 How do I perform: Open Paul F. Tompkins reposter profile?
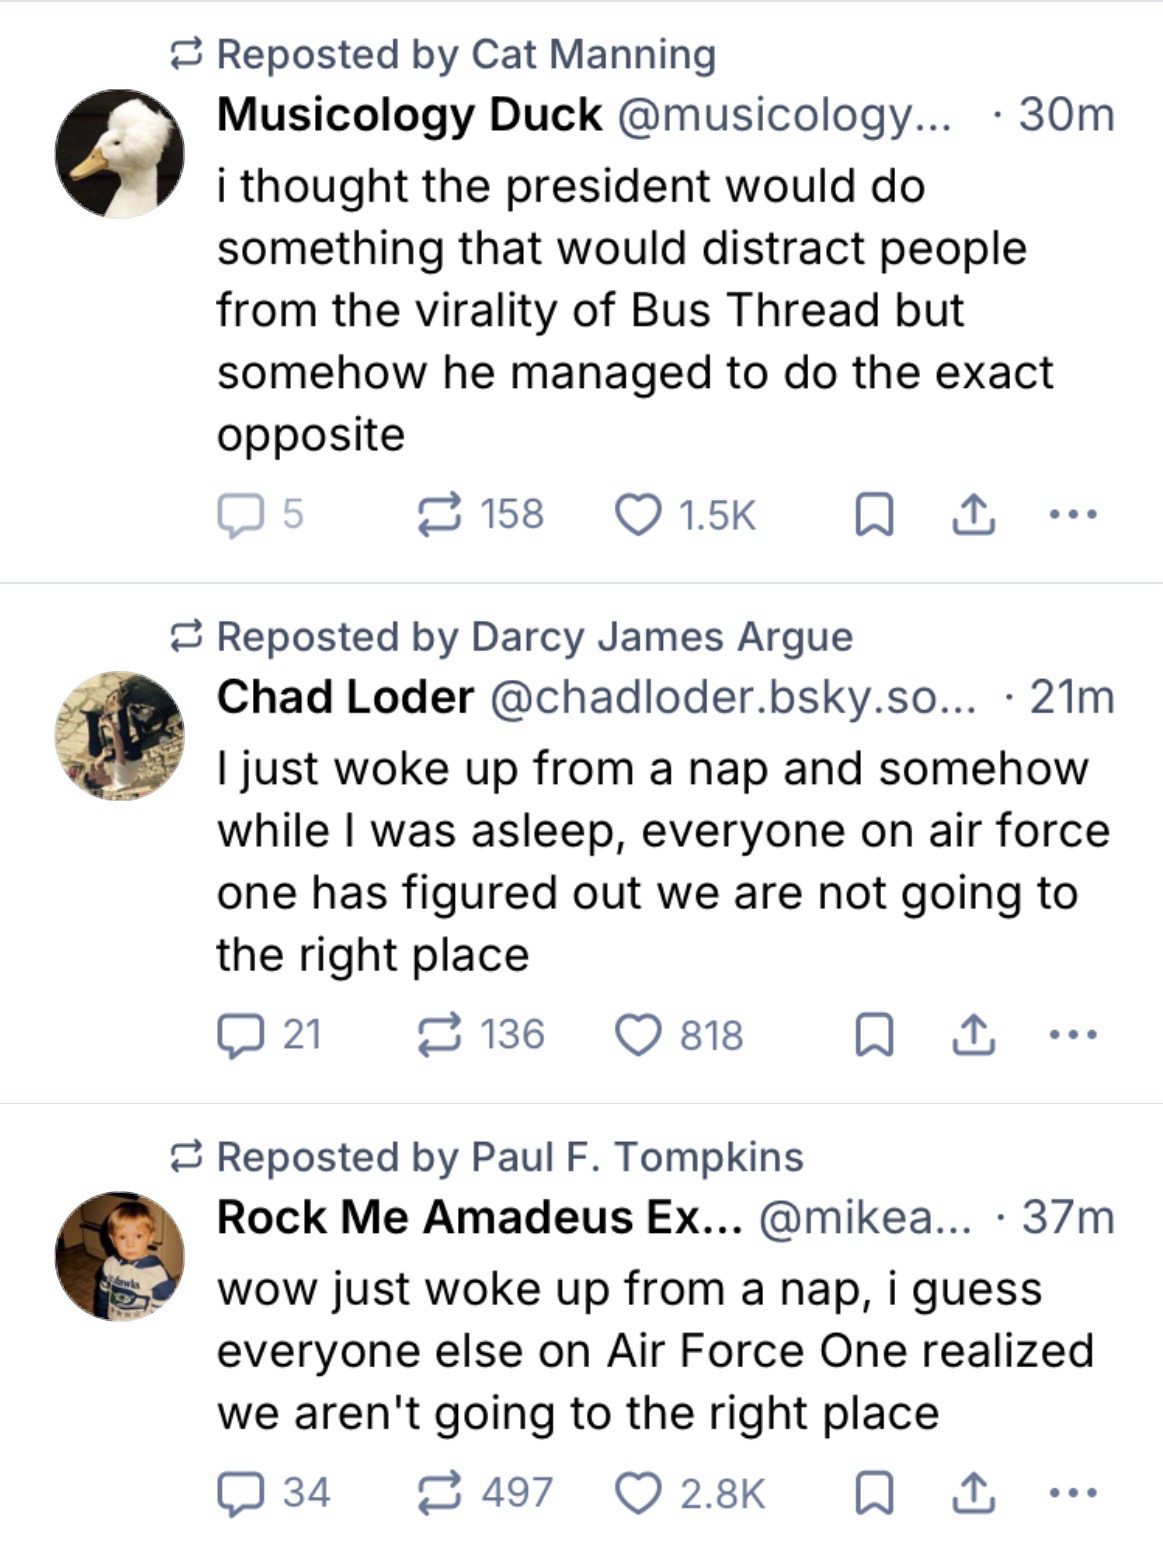click(637, 1157)
